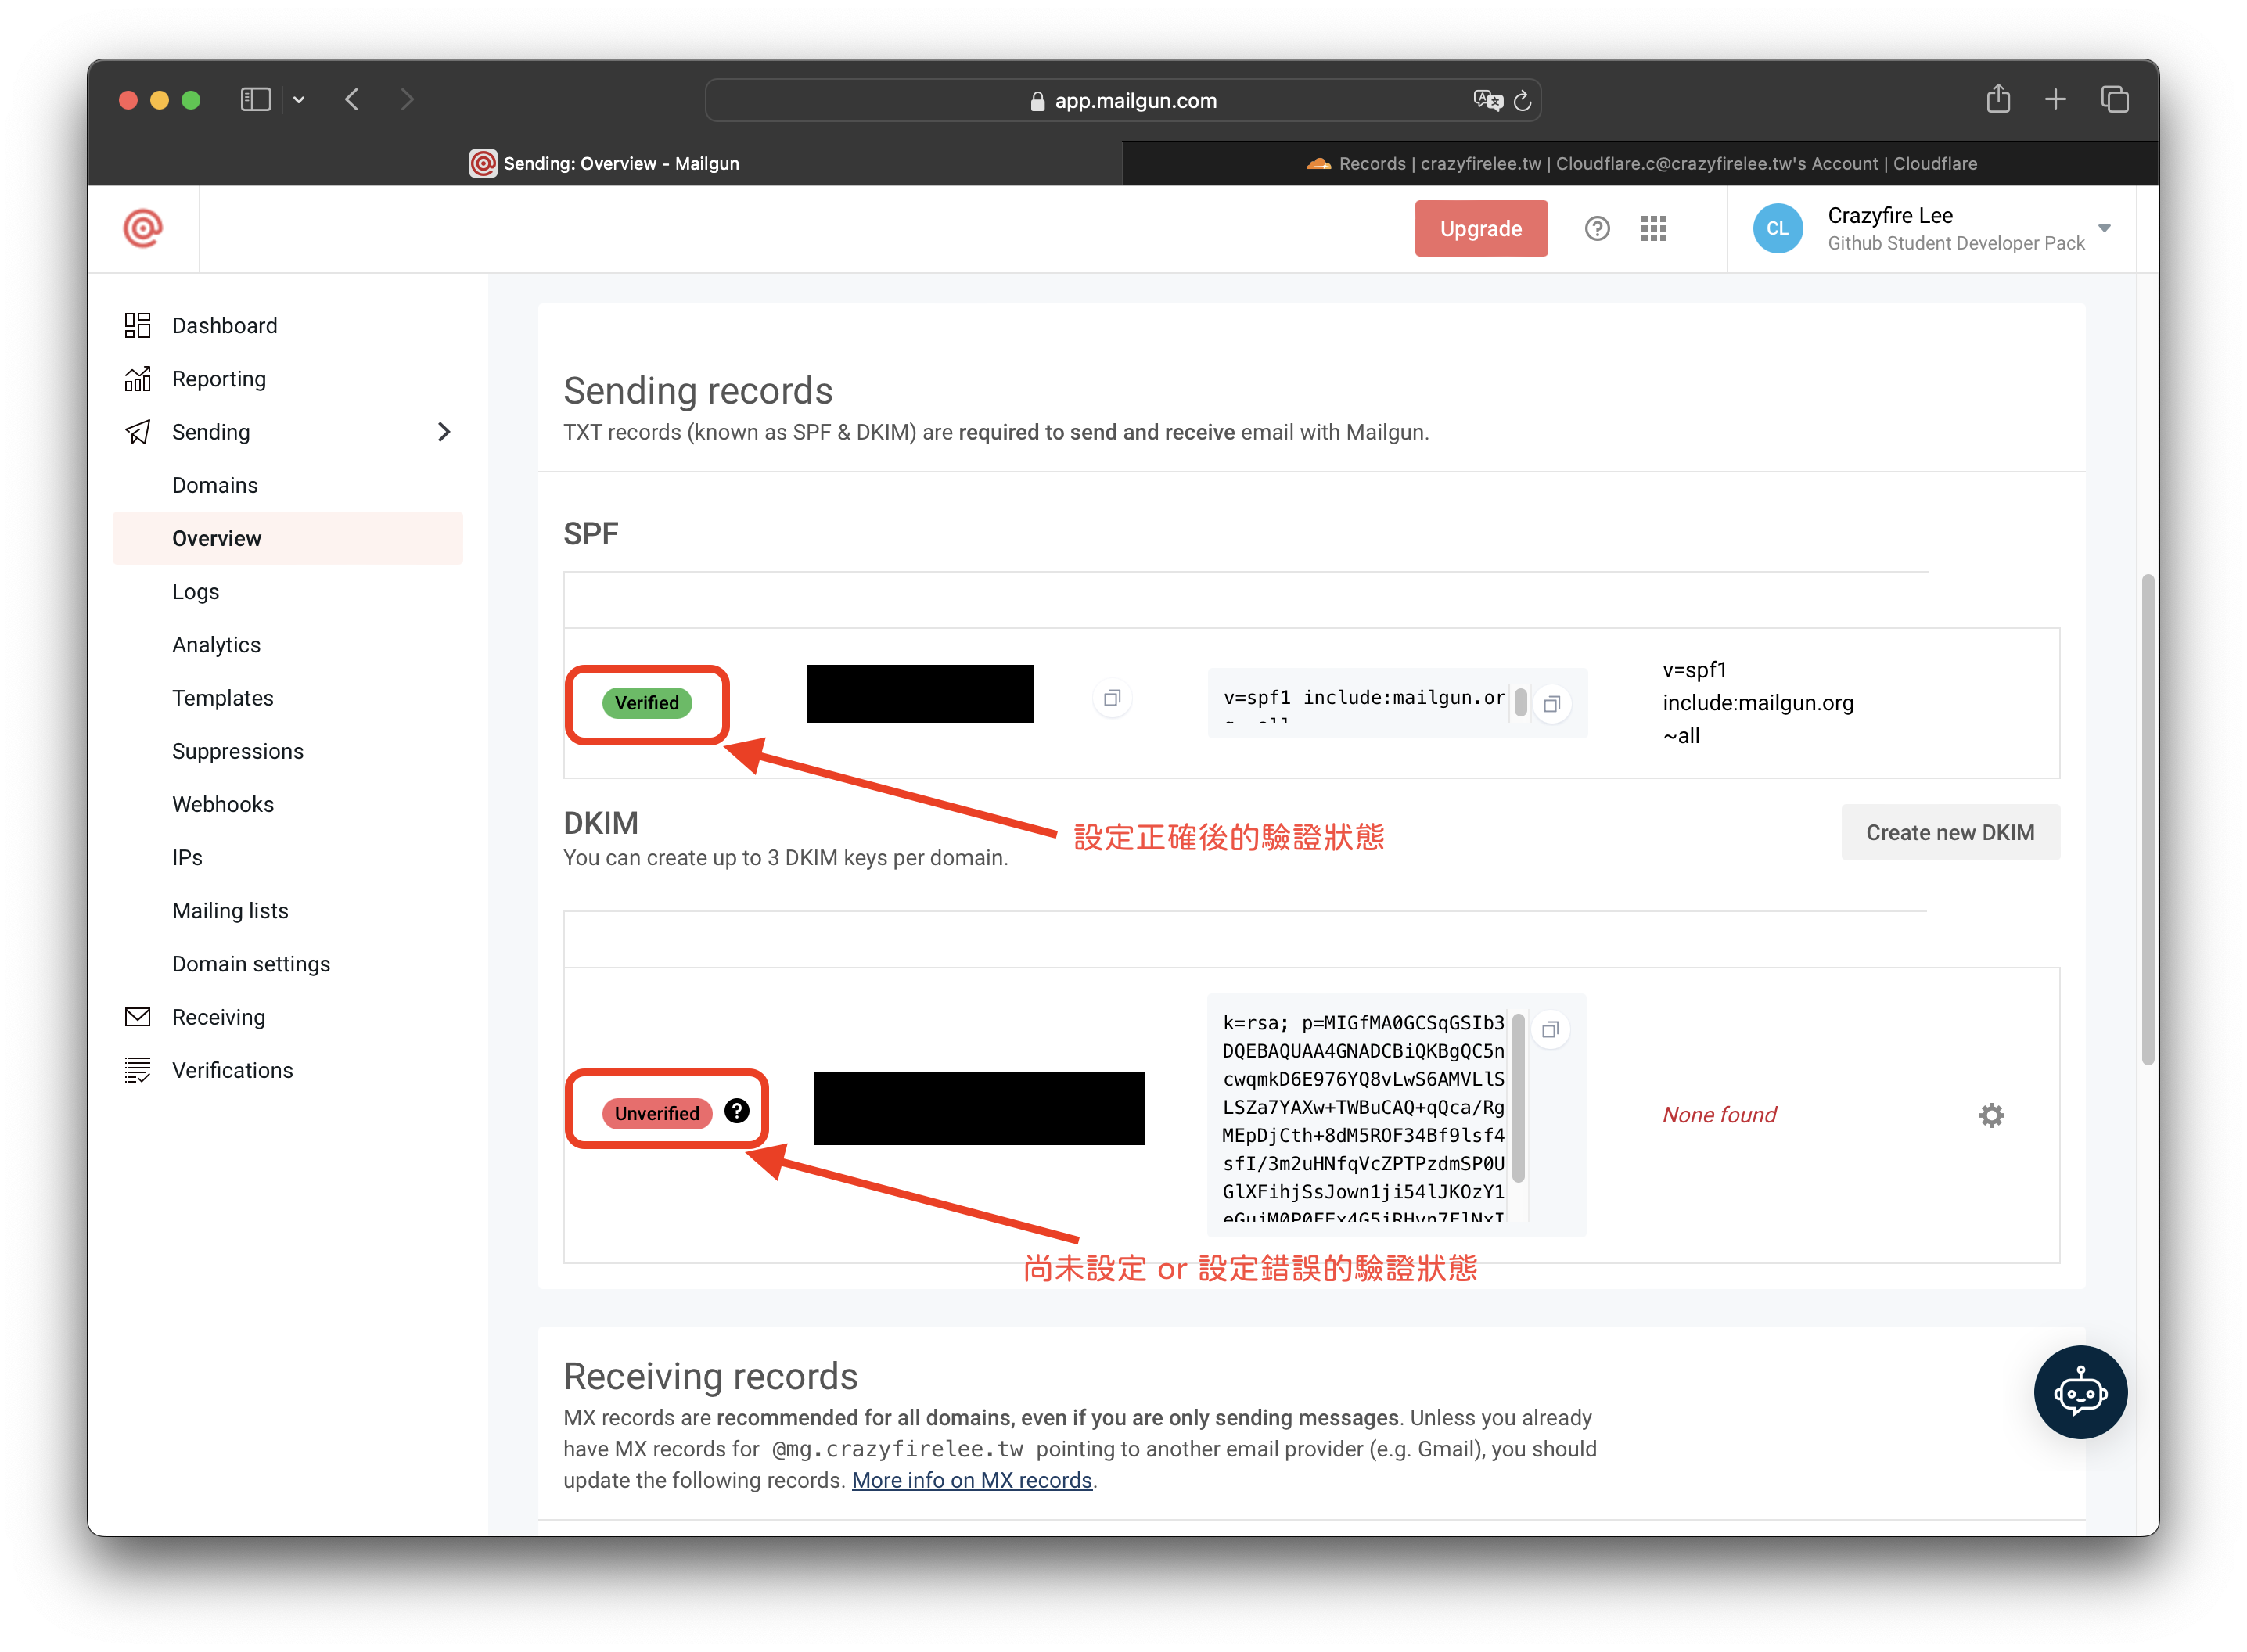
Task: Toggle the Safari sidebar
Action: tap(255, 100)
